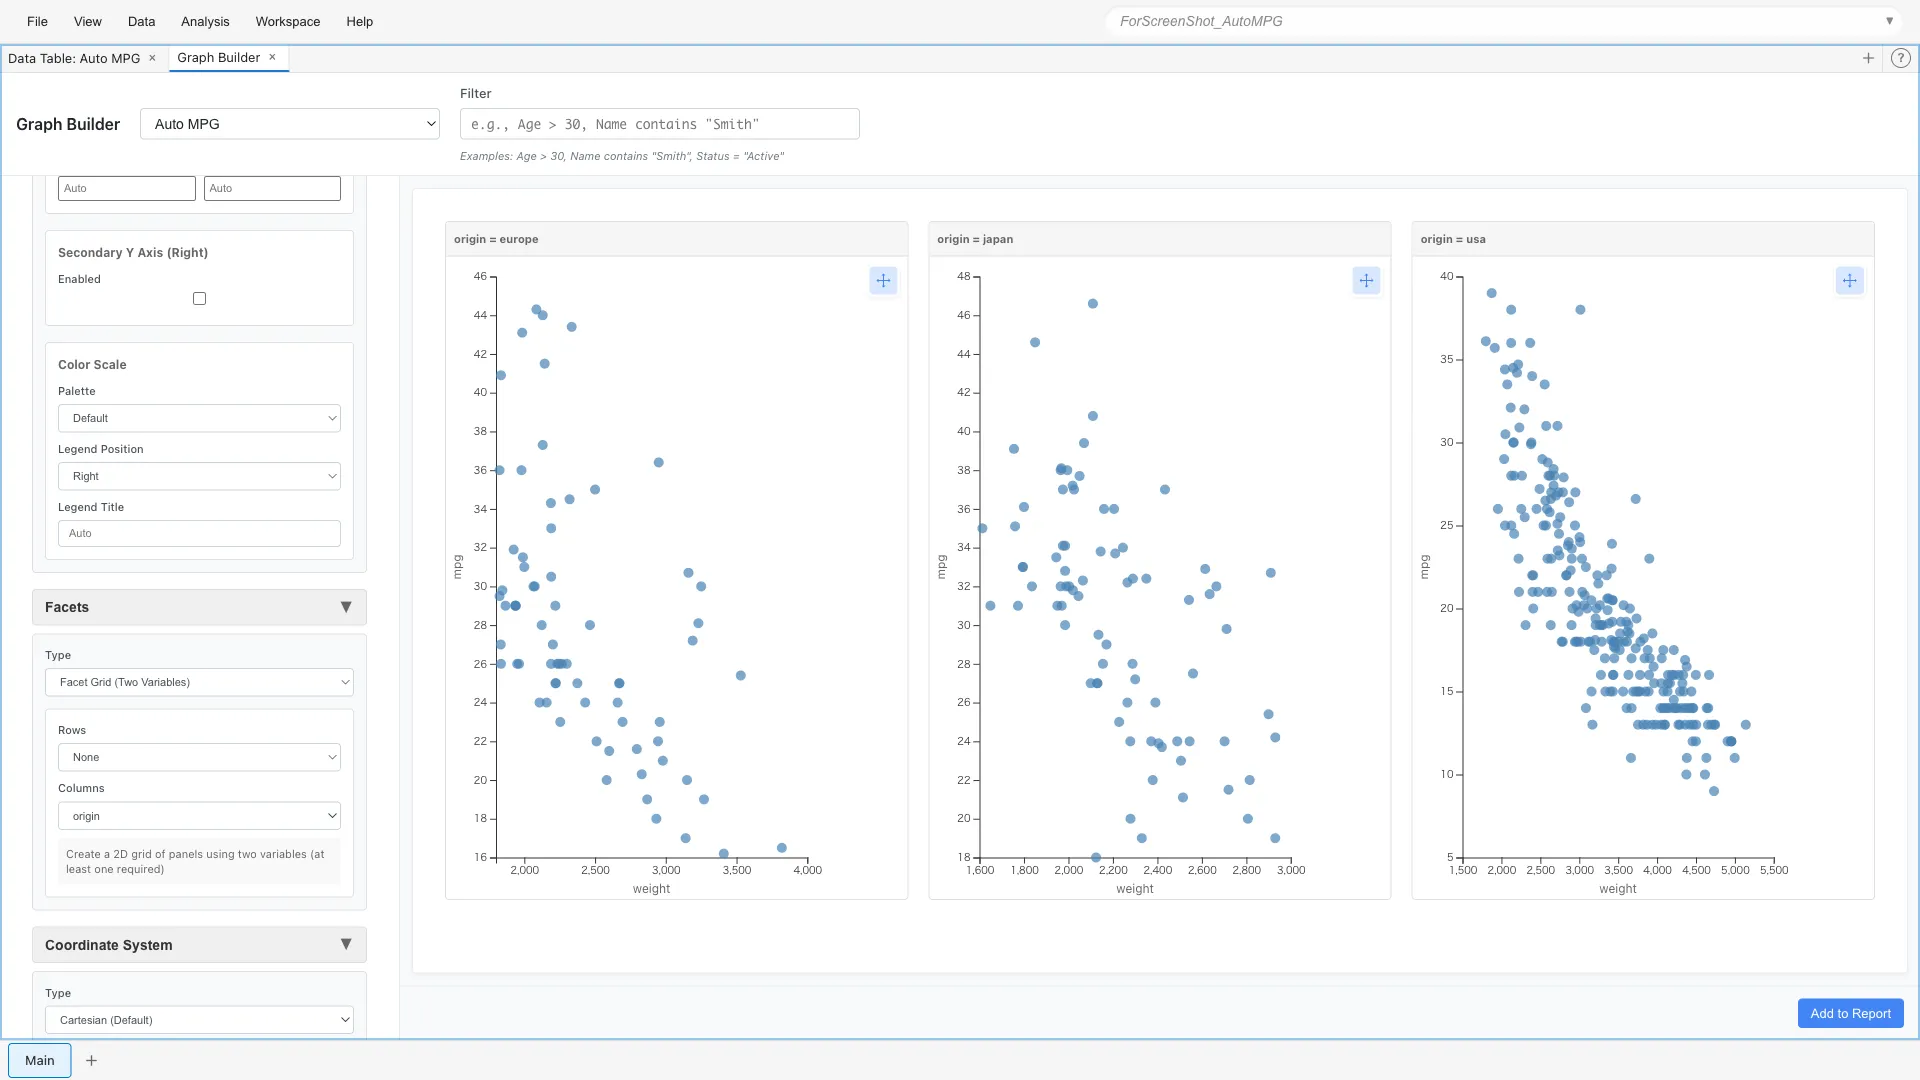Click plus icon to add new tab

click(1868, 58)
